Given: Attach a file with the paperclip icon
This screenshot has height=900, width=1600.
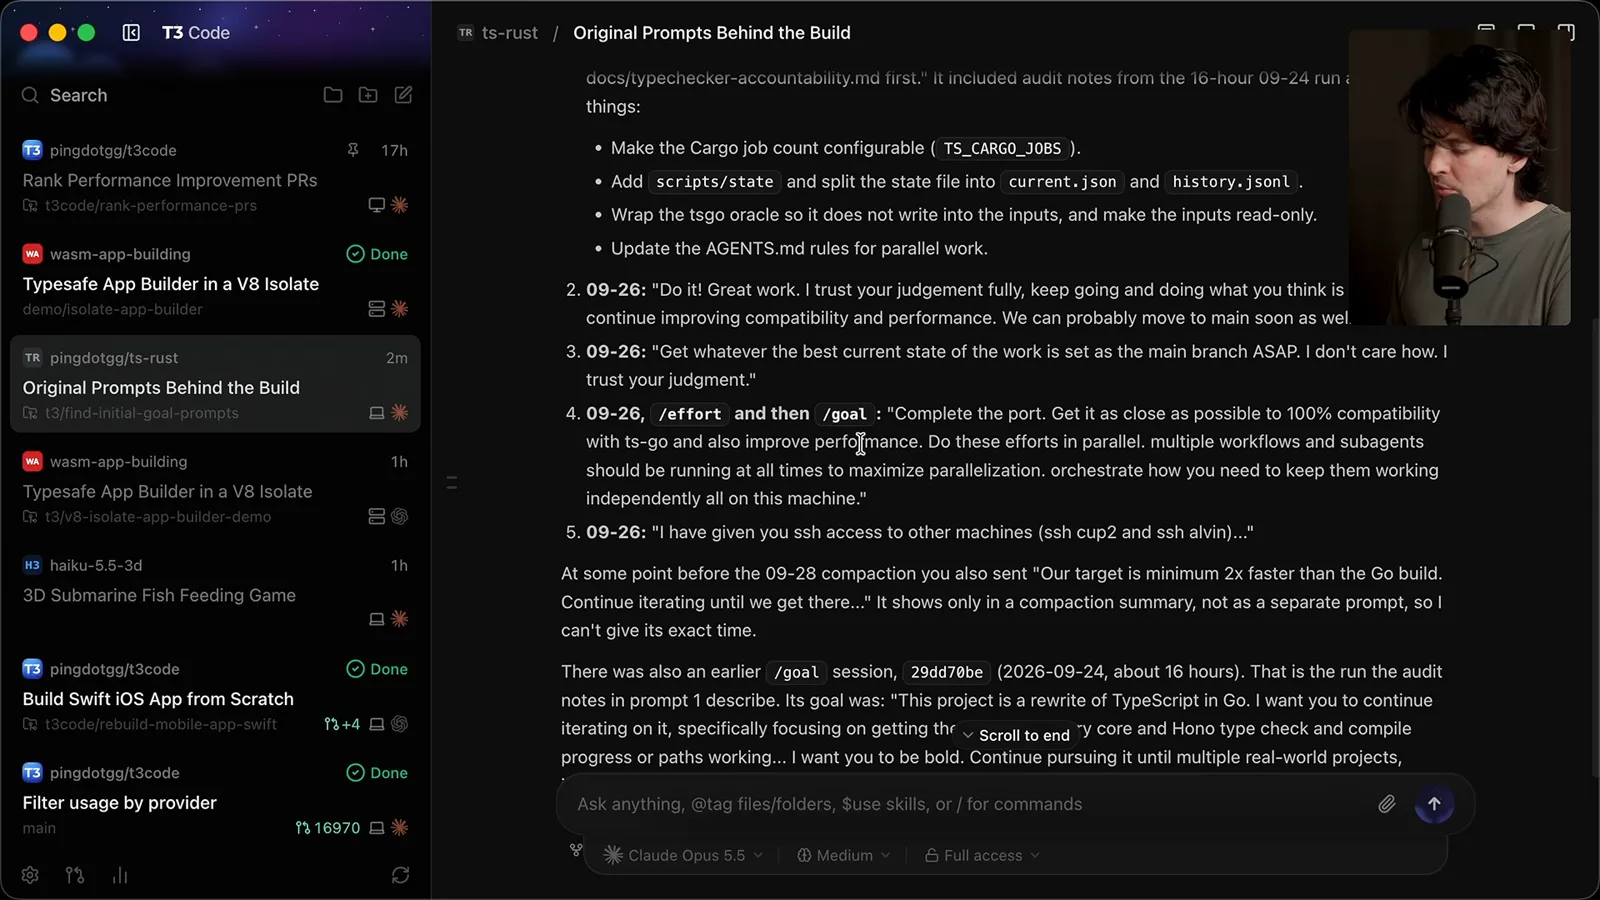Looking at the screenshot, I should click(x=1387, y=804).
